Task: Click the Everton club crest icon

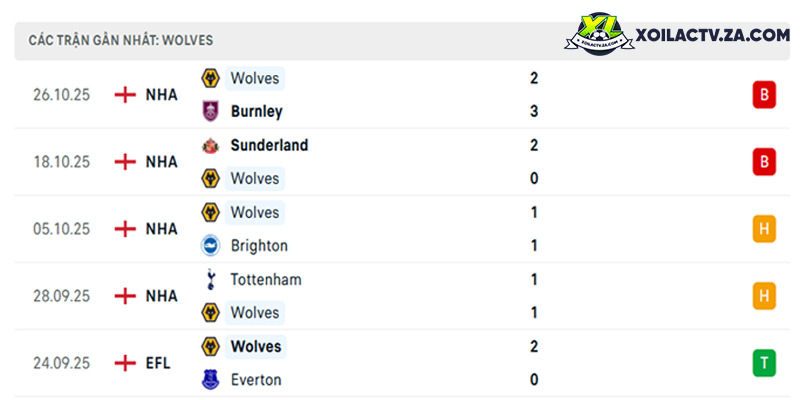Action: point(210,380)
